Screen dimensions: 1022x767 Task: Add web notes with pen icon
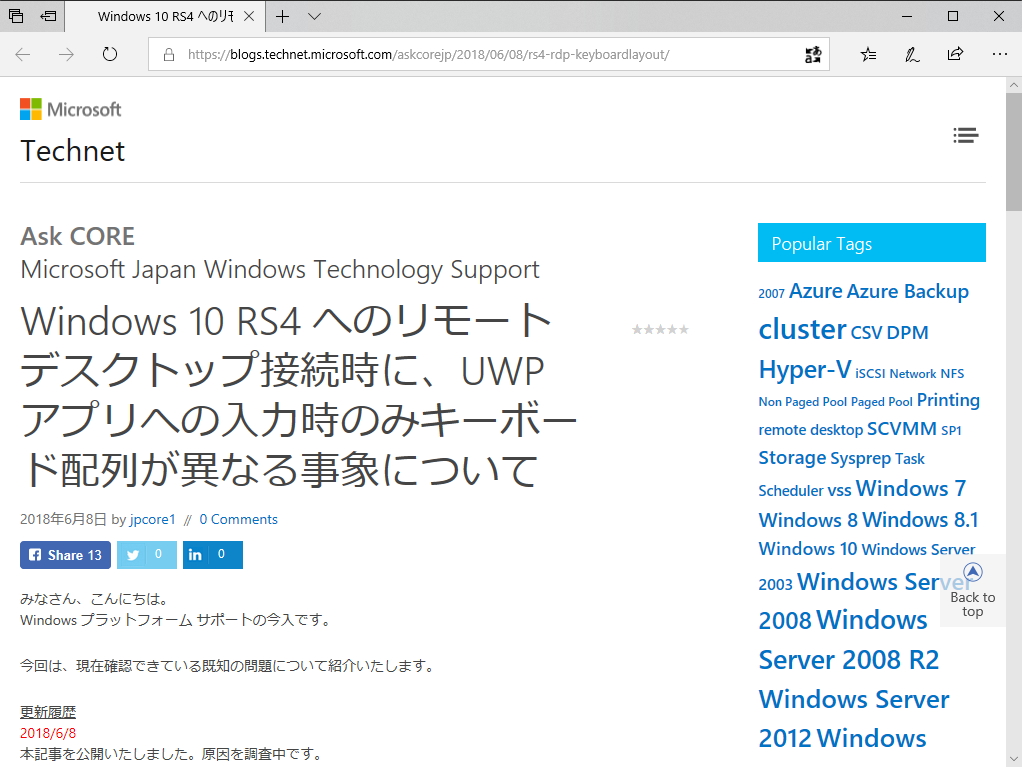[912, 54]
